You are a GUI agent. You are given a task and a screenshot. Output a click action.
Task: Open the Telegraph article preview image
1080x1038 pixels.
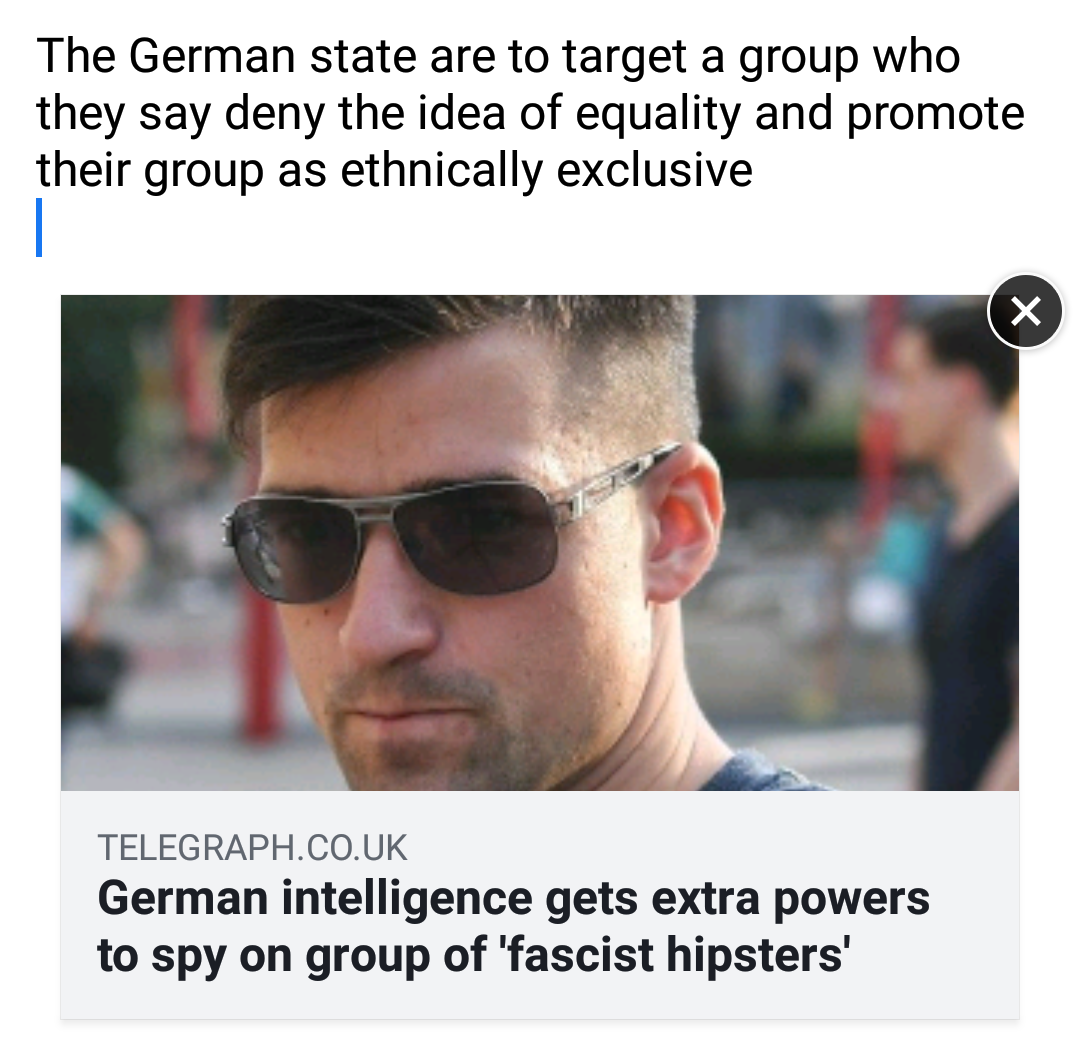click(539, 543)
